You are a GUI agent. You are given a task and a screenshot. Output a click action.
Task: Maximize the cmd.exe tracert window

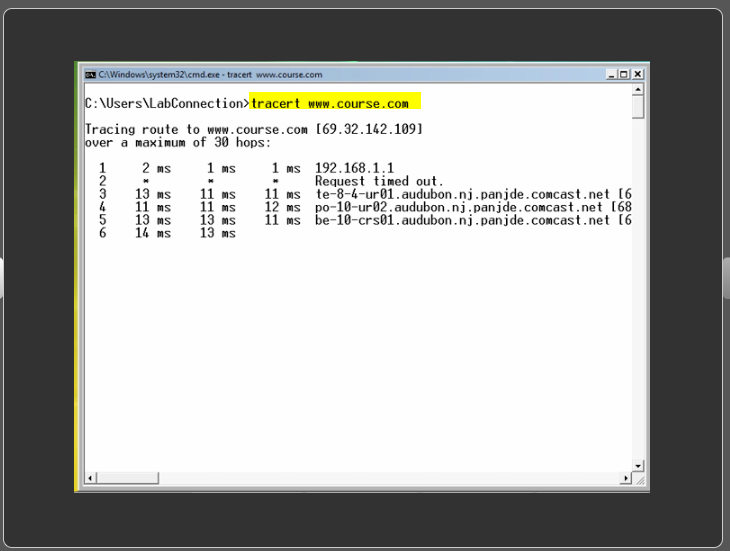tap(624, 74)
